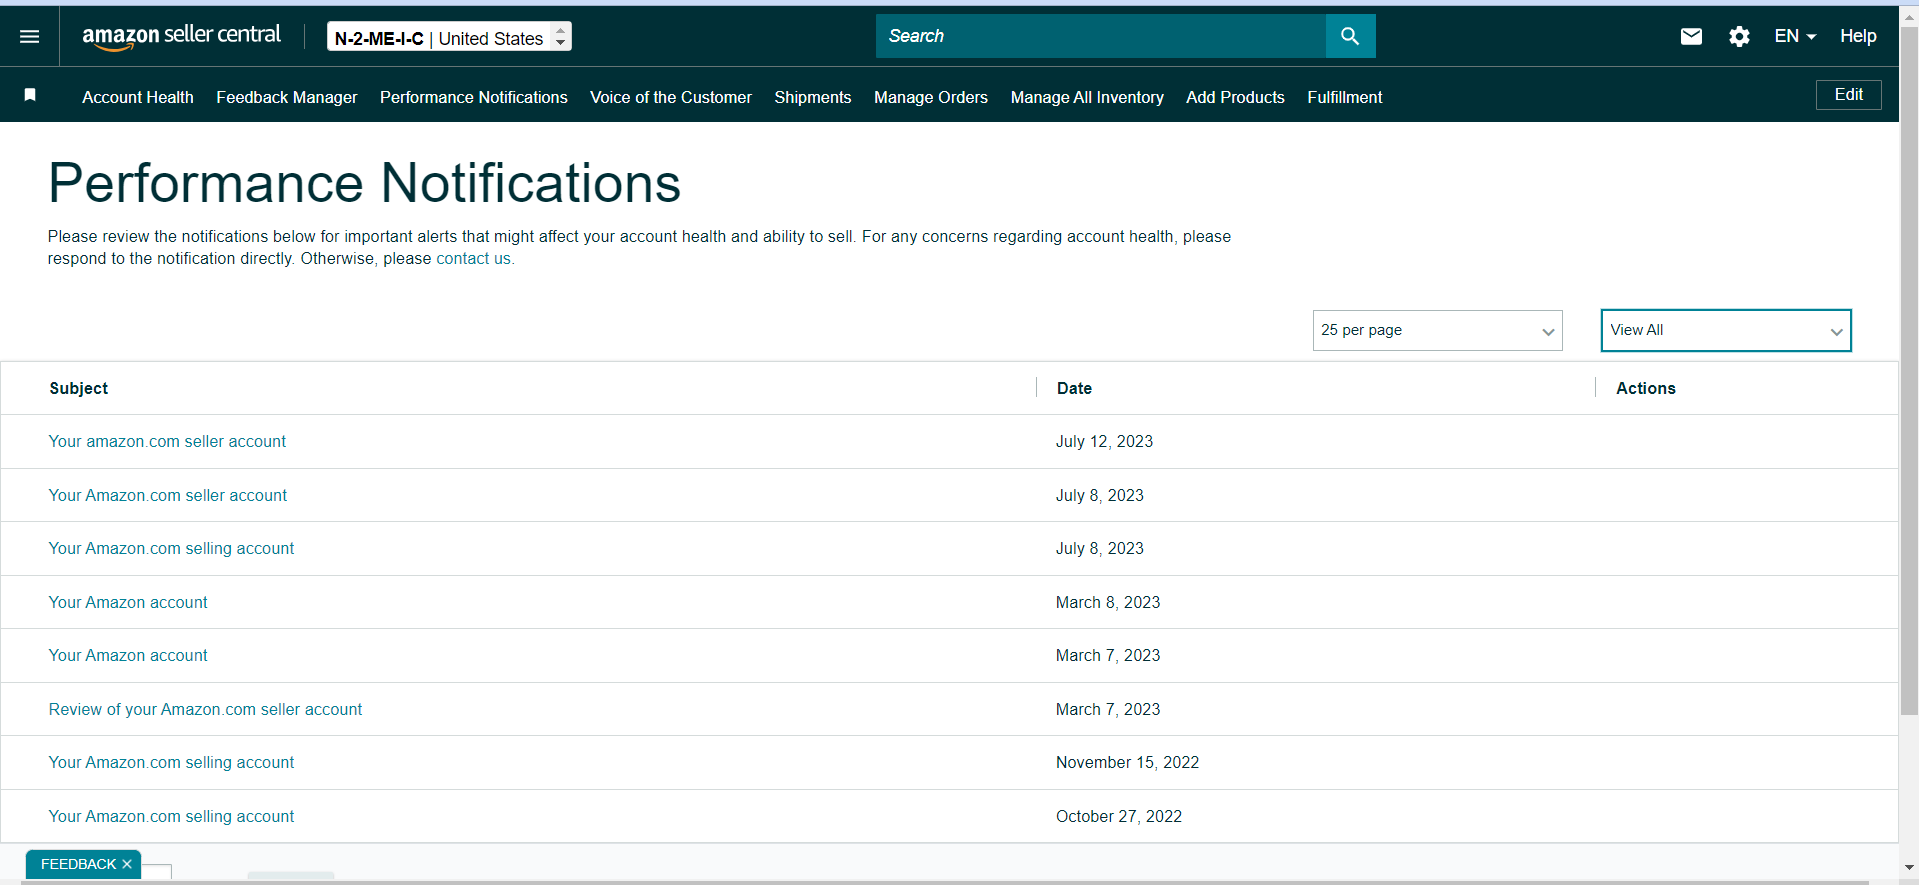This screenshot has height=885, width=1919.
Task: Open 'Your Amazon.com seller account' notification link
Action: 168,495
